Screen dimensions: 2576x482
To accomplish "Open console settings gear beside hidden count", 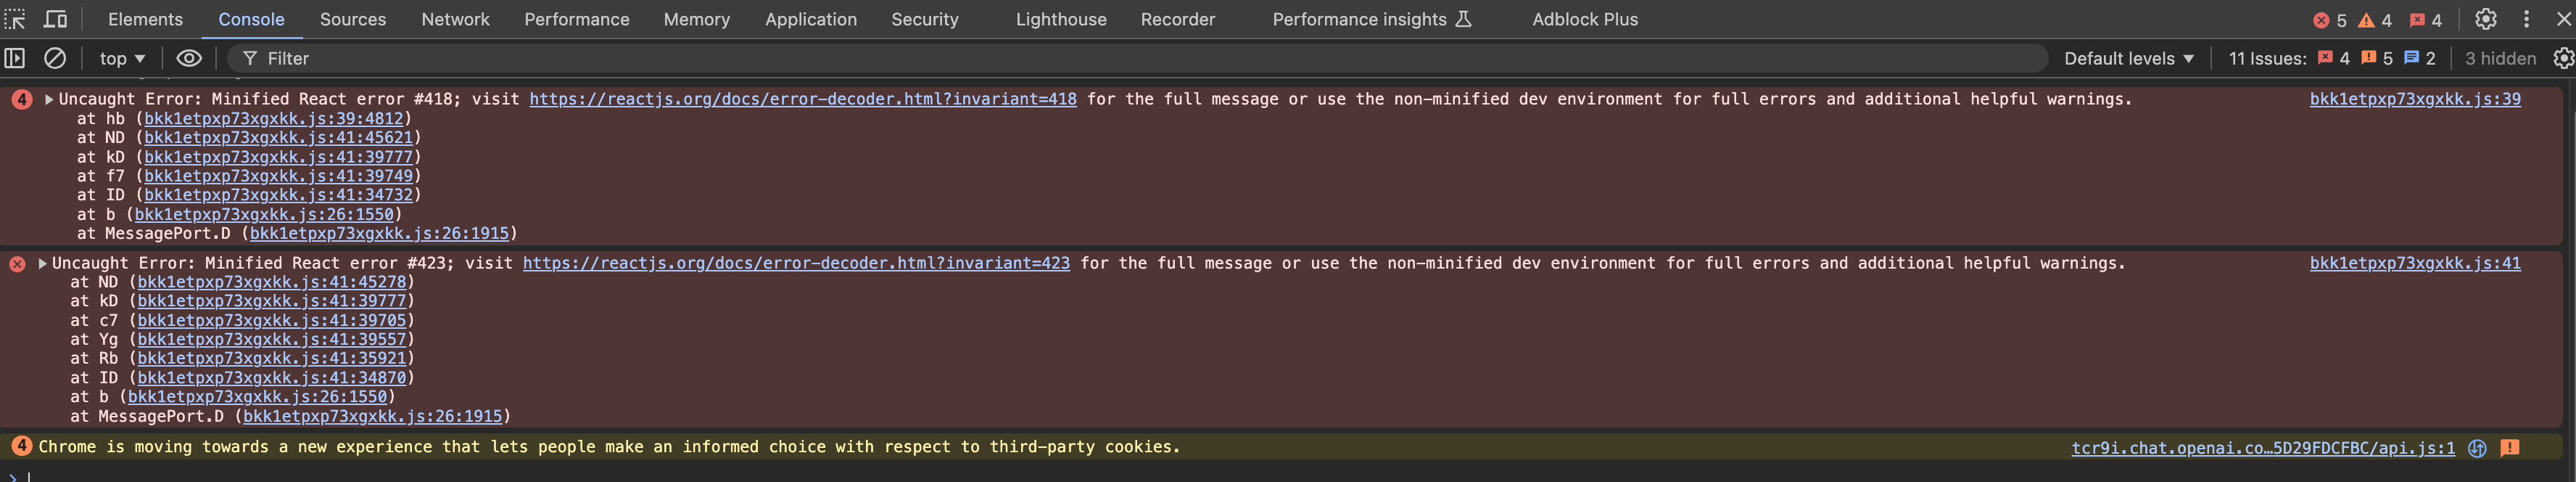I will pos(2563,58).
